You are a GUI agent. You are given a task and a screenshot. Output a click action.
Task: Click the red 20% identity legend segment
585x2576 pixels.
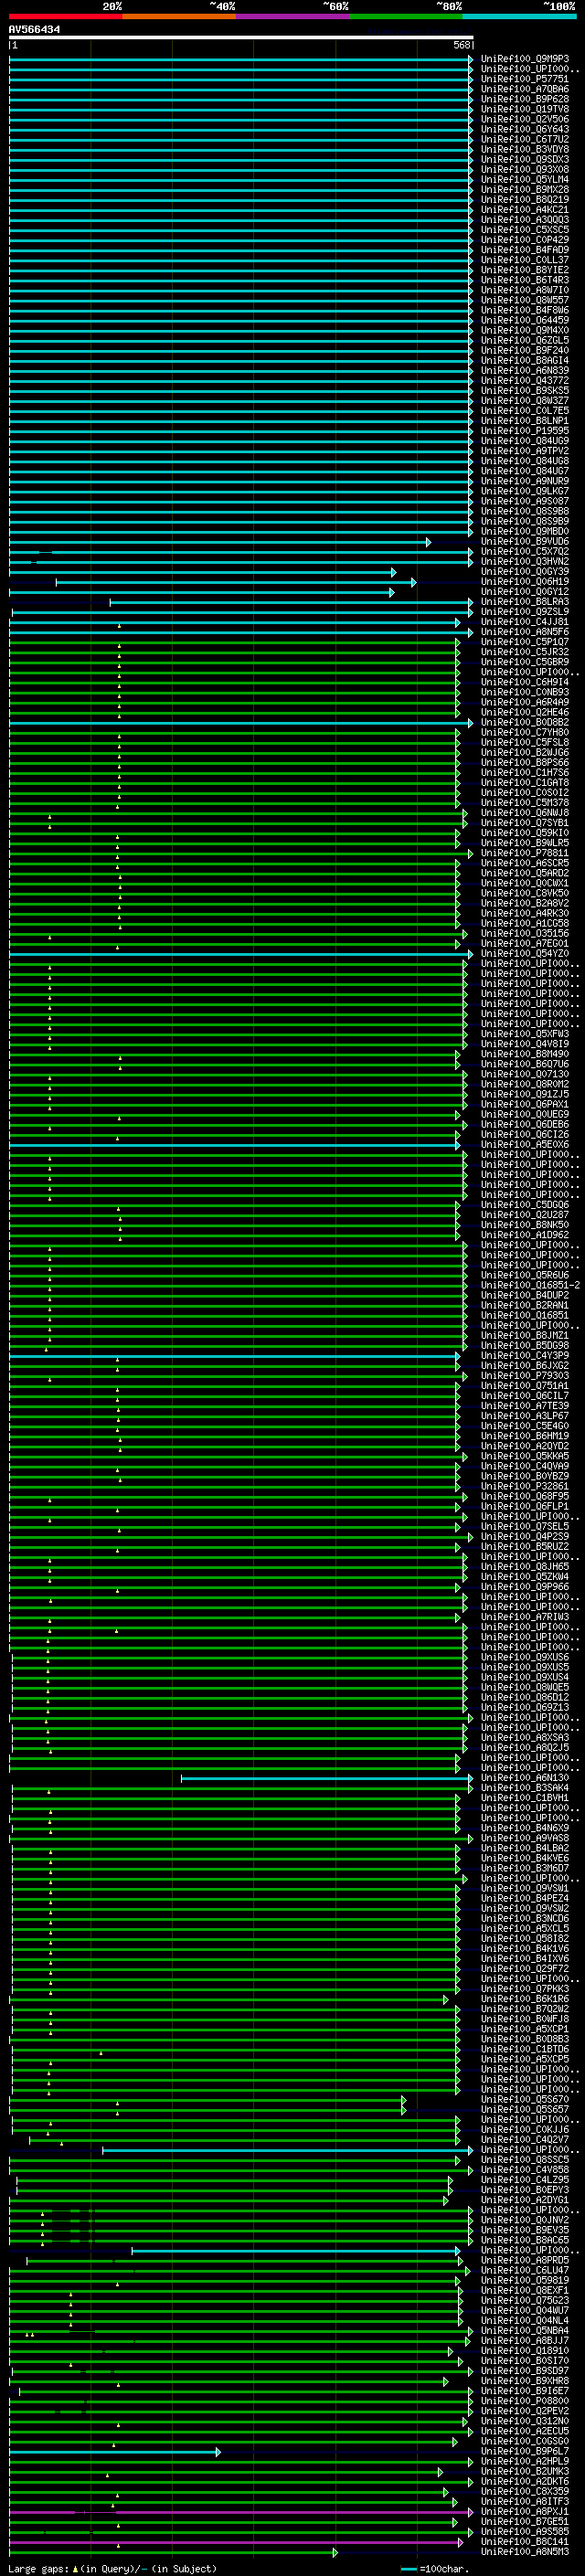(65, 16)
